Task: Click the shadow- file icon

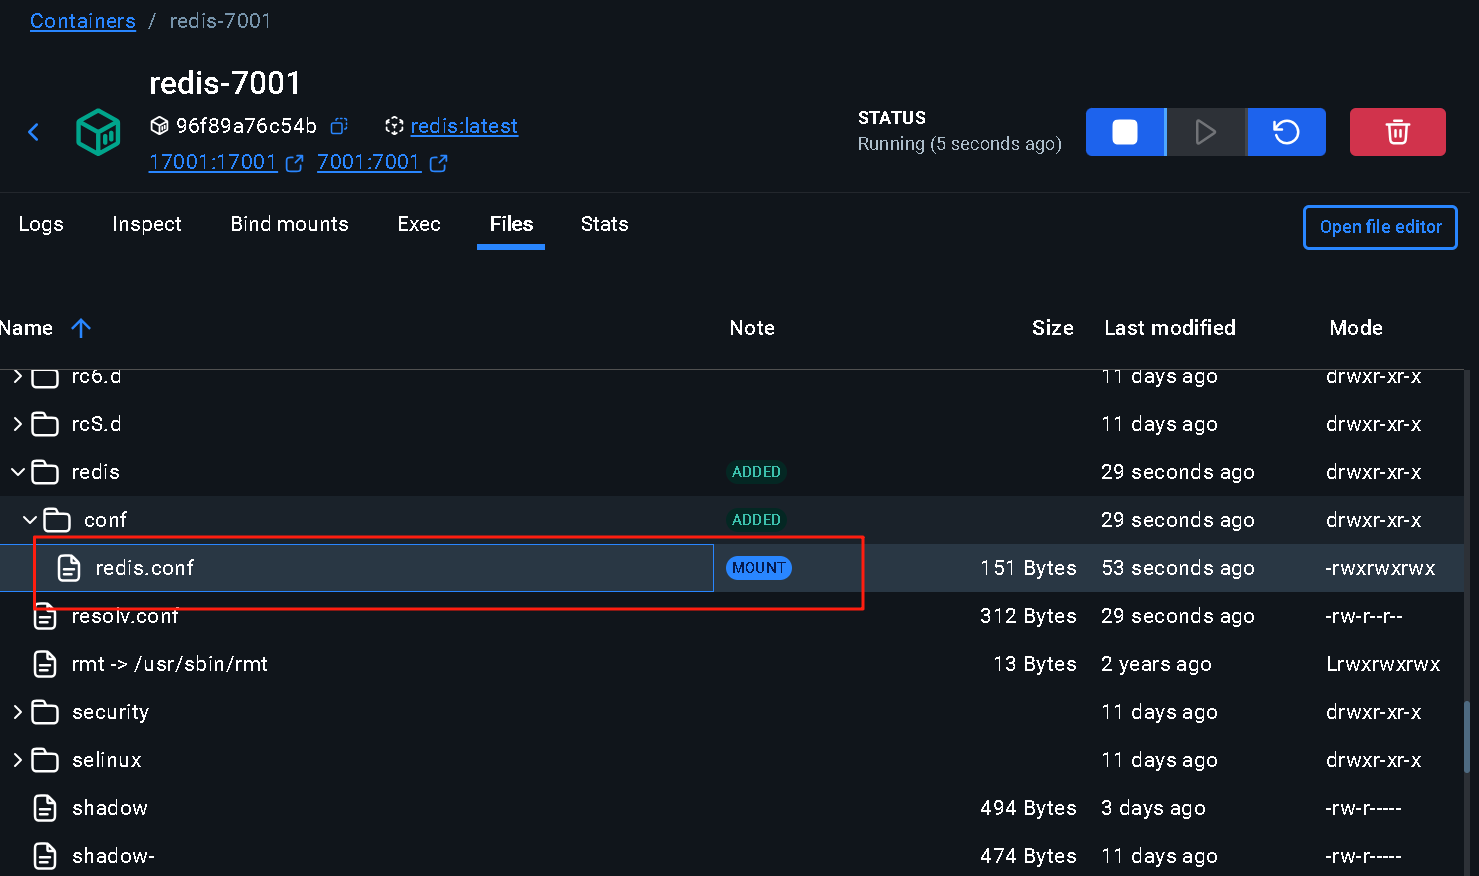Action: click(x=45, y=856)
